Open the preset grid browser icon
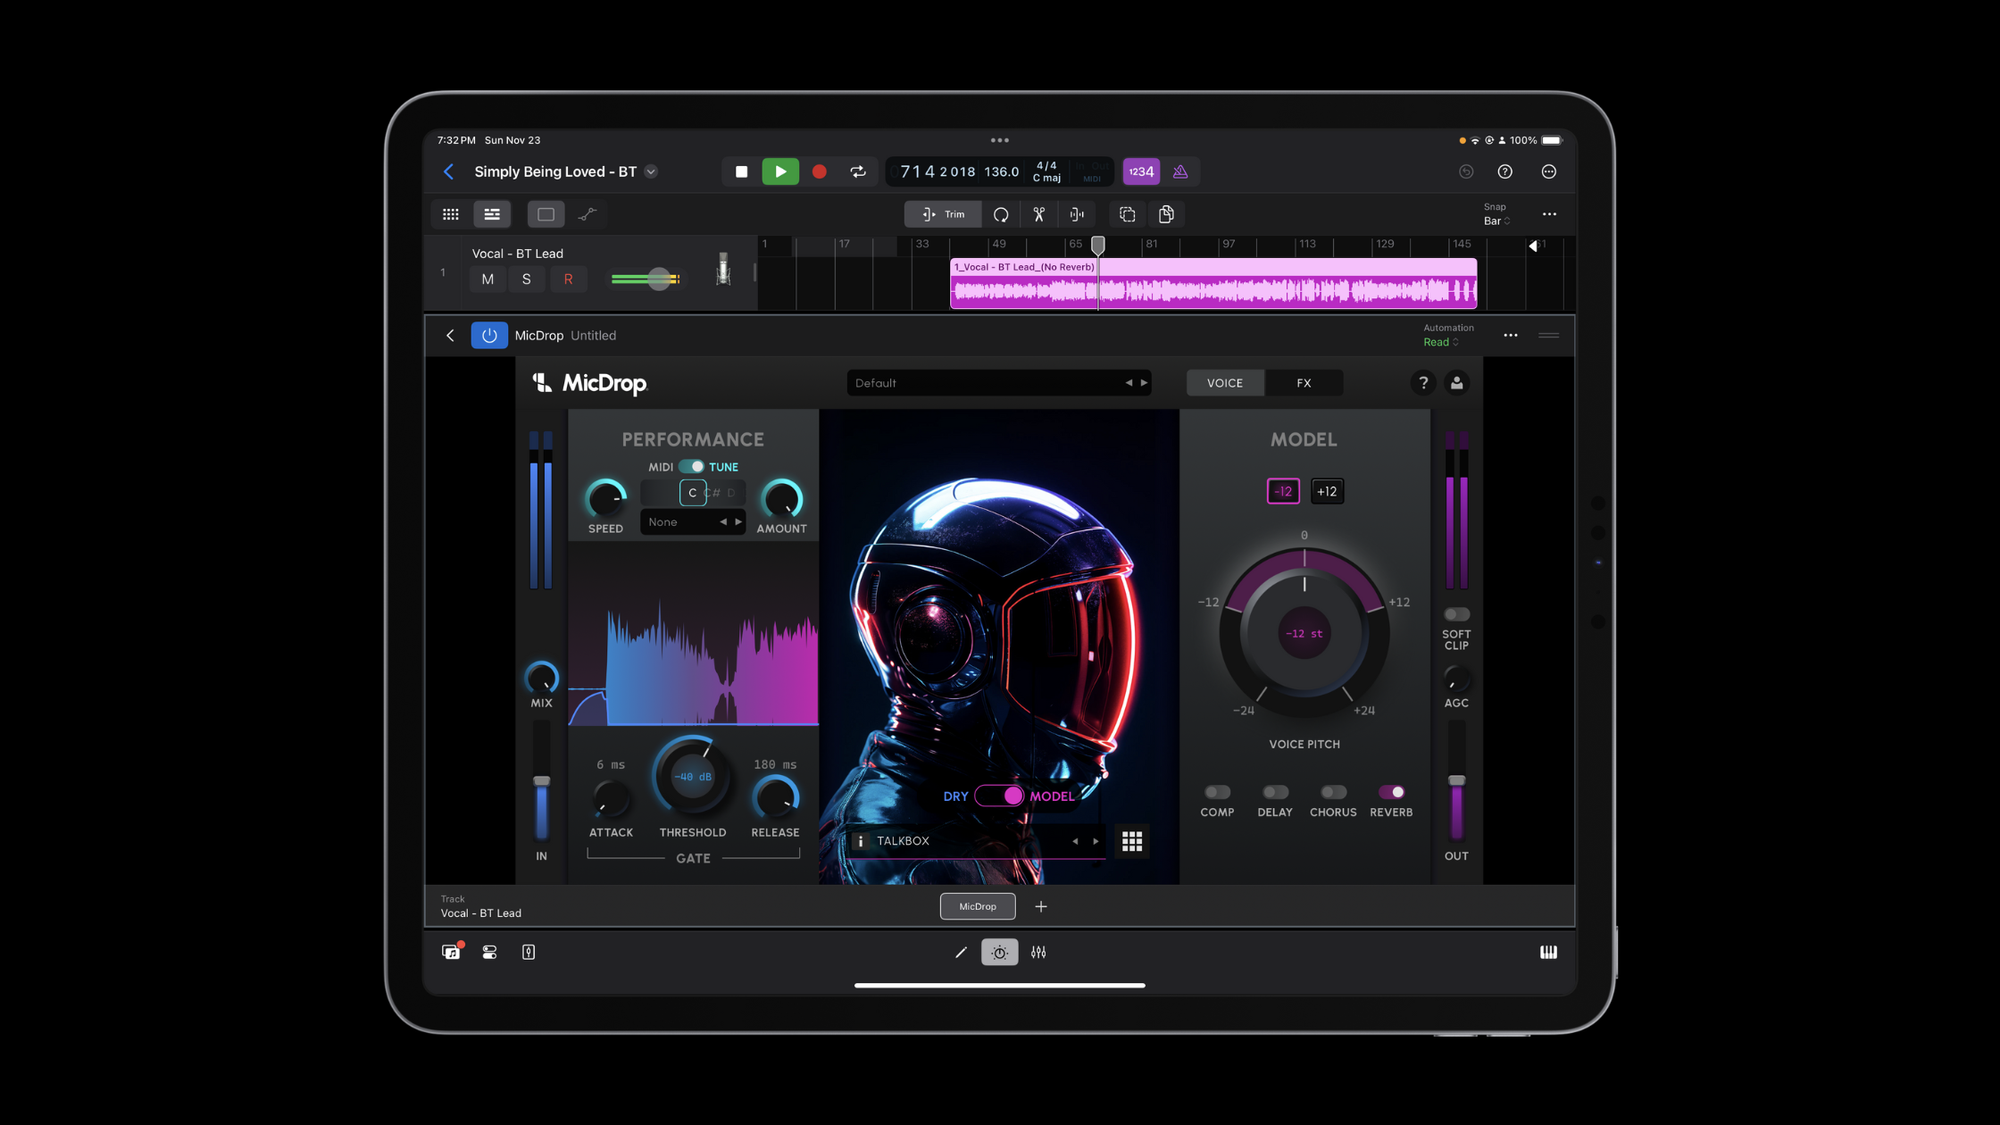 (x=1131, y=841)
